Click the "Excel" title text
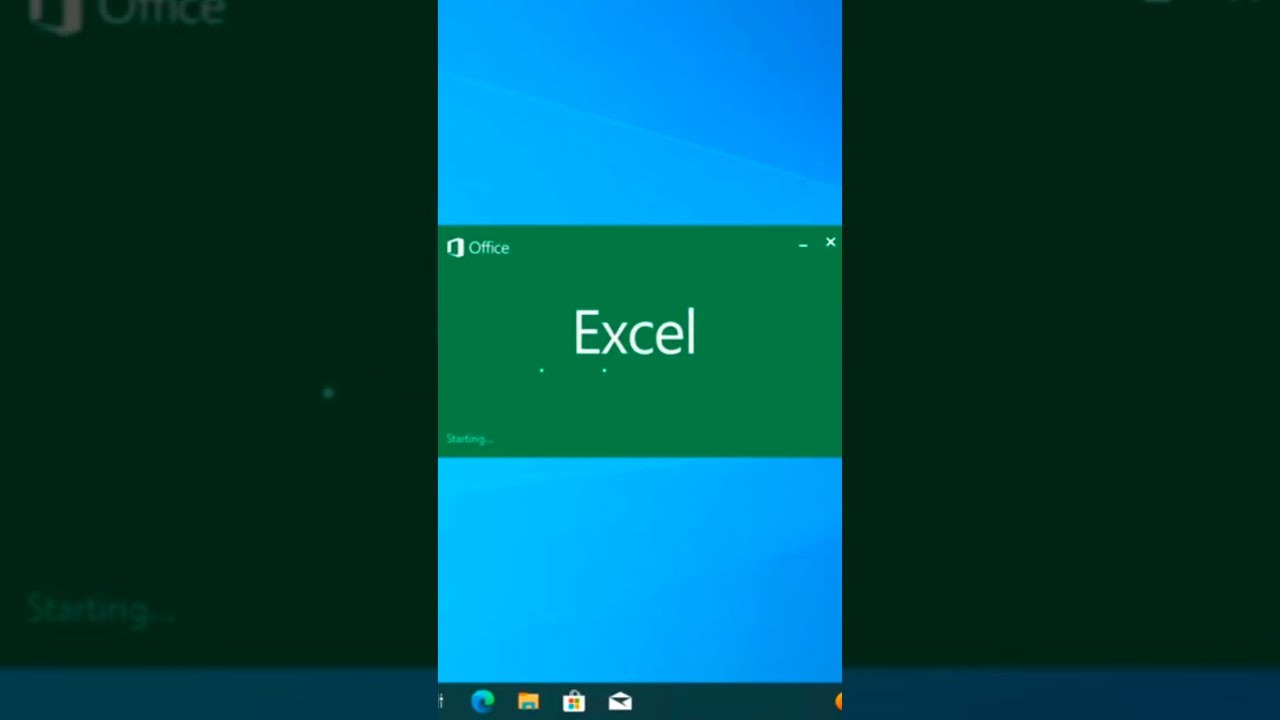This screenshot has height=720, width=1280. (634, 332)
